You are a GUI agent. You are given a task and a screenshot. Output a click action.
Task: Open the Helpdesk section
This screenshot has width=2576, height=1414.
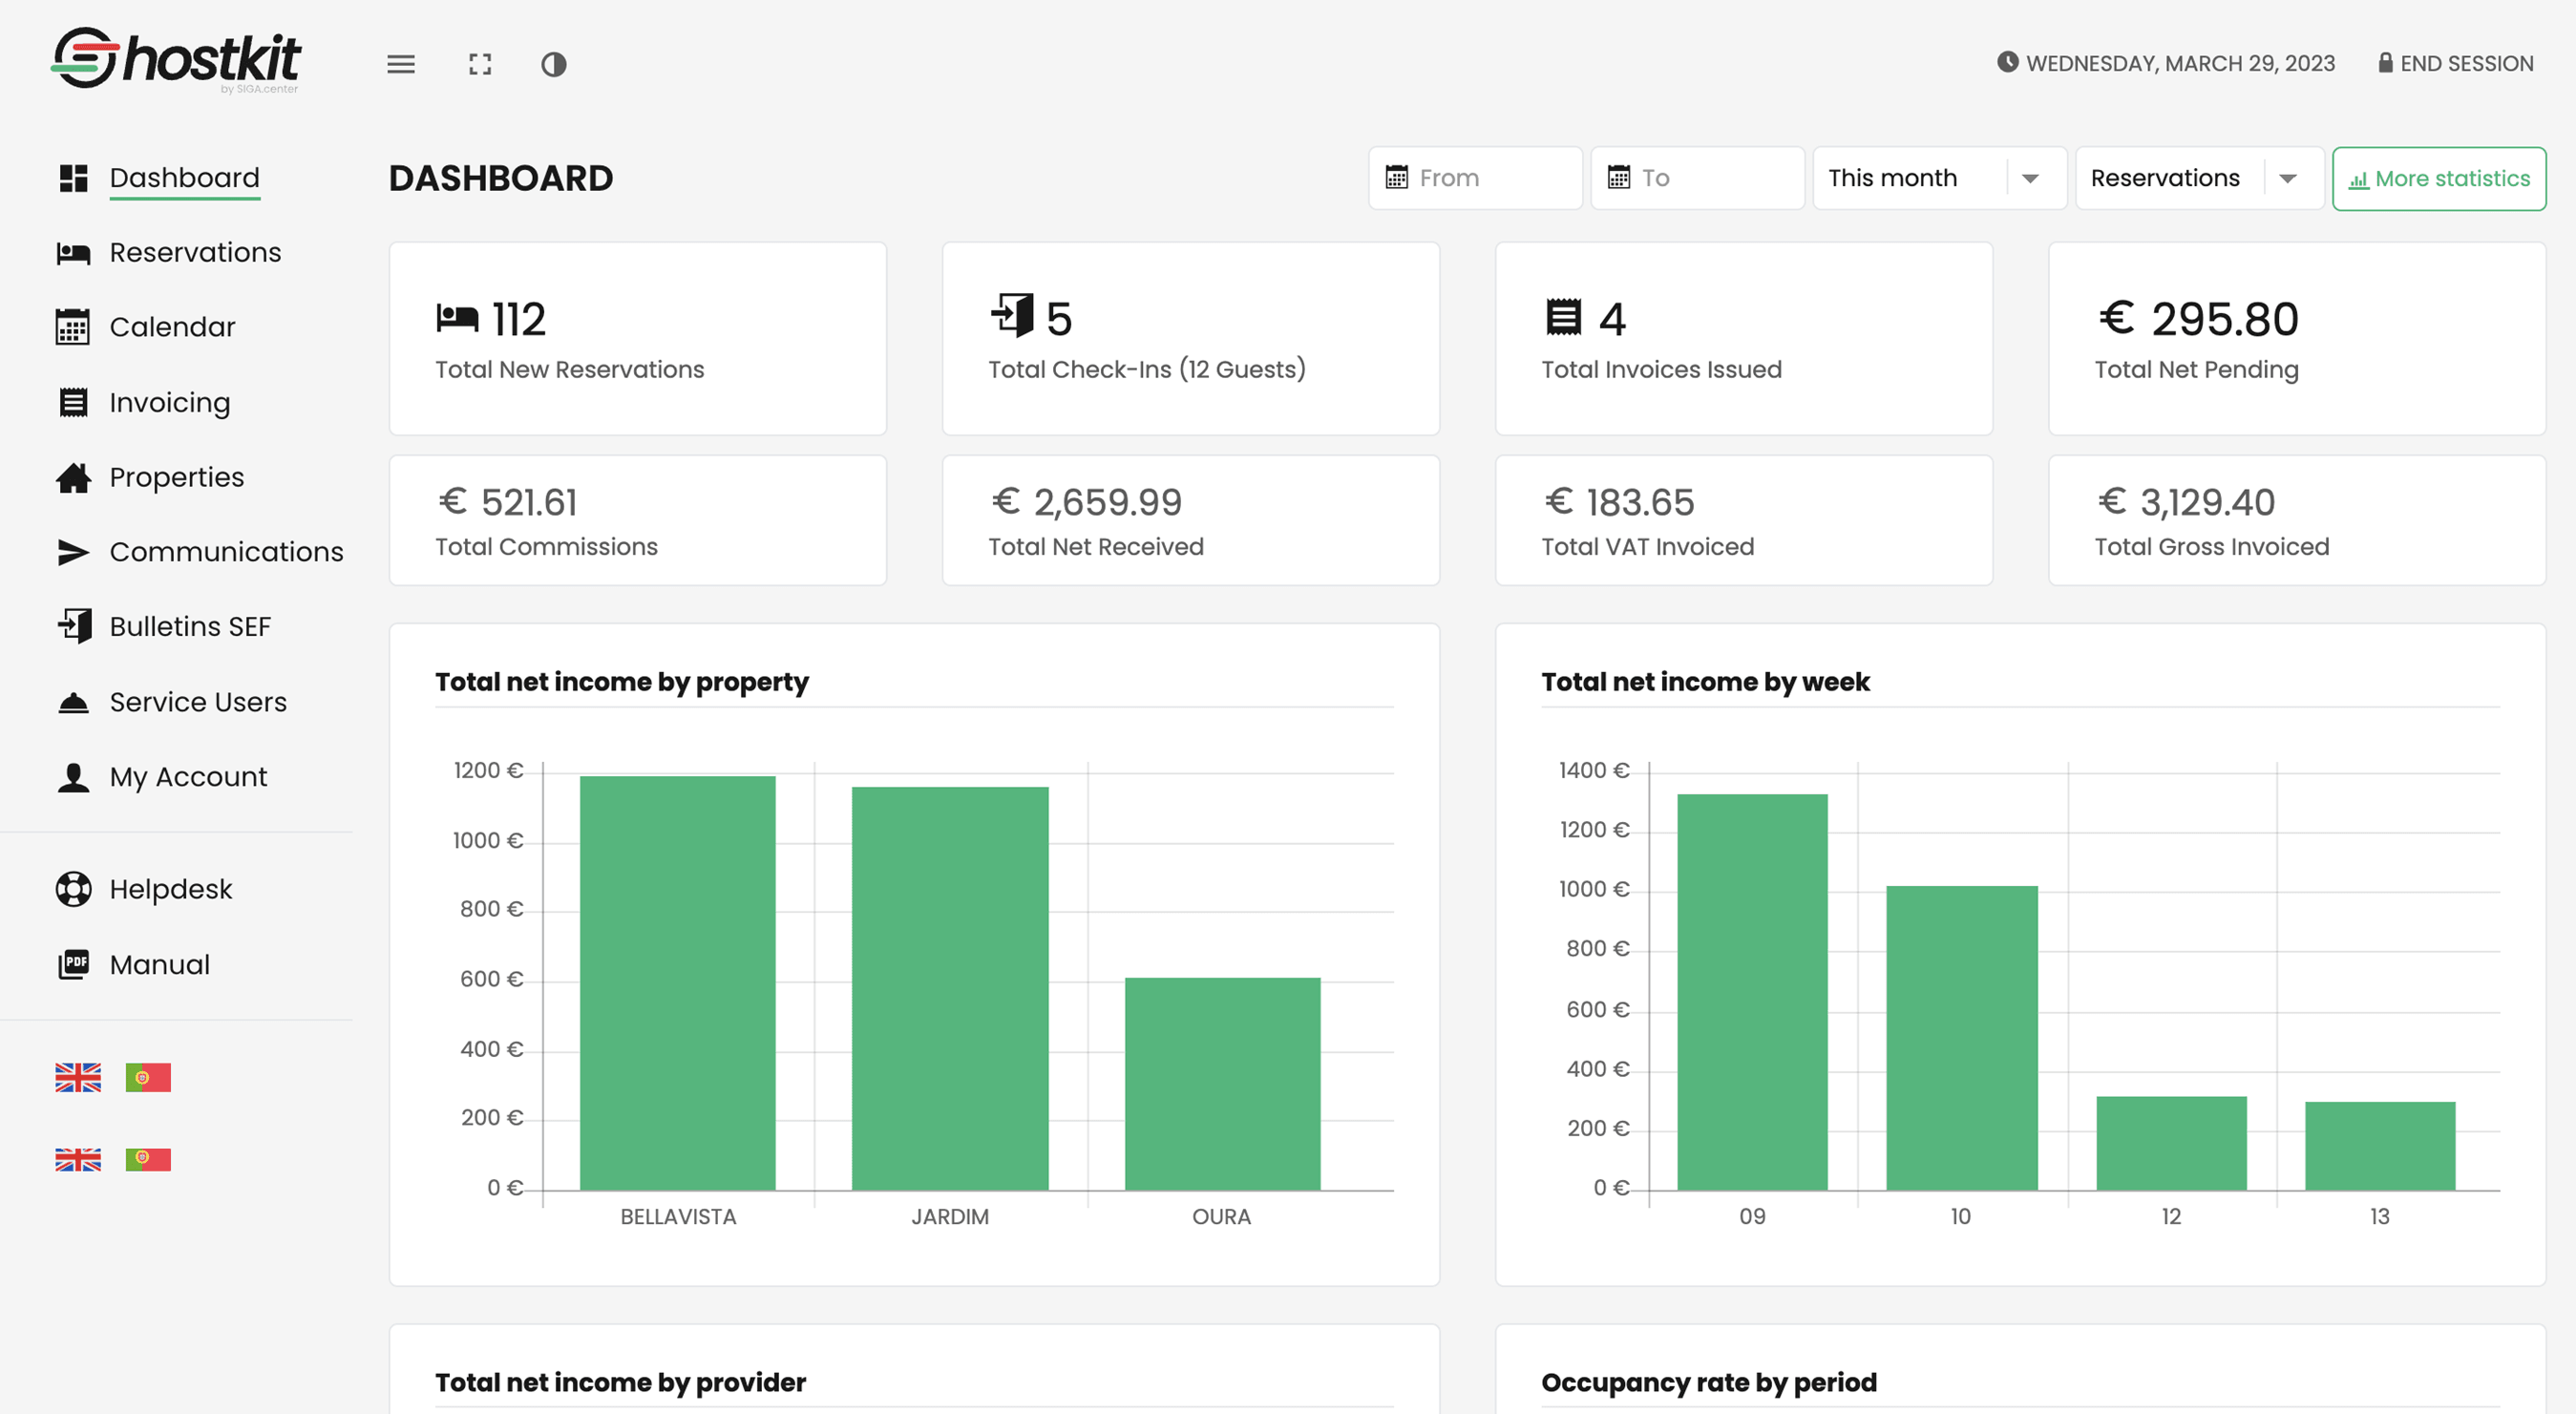171,888
